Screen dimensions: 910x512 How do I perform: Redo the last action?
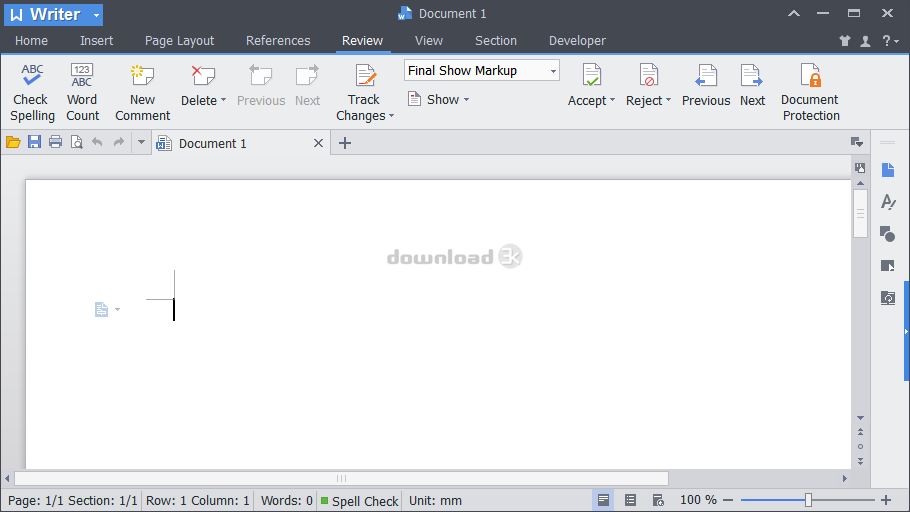click(x=118, y=142)
